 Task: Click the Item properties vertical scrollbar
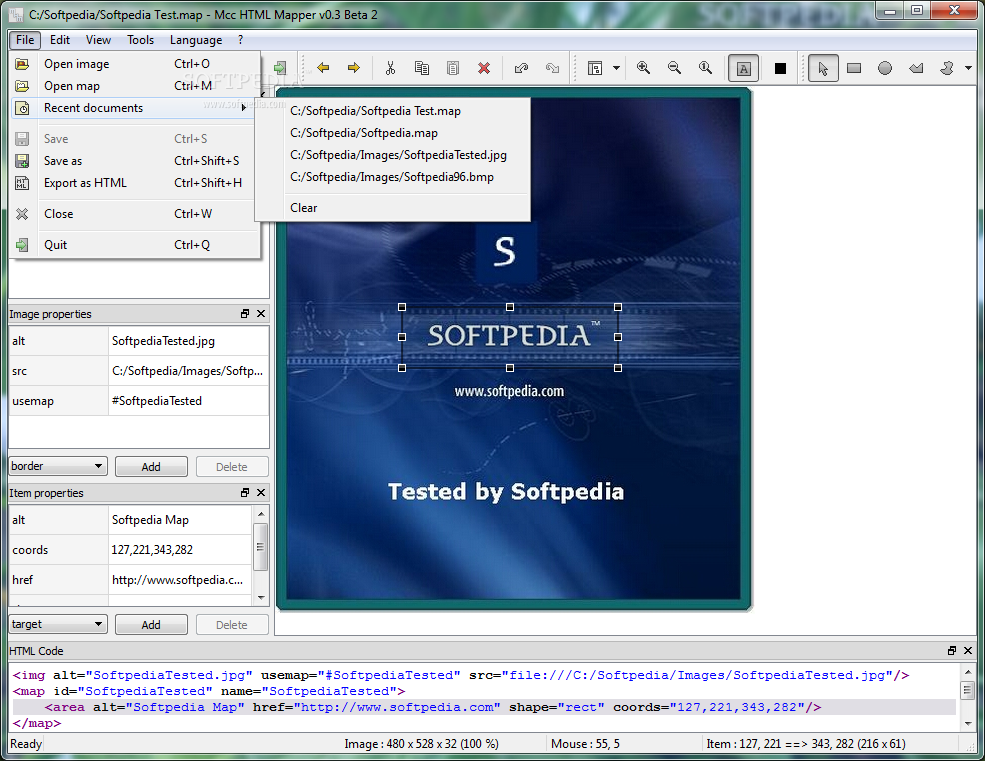click(x=261, y=556)
